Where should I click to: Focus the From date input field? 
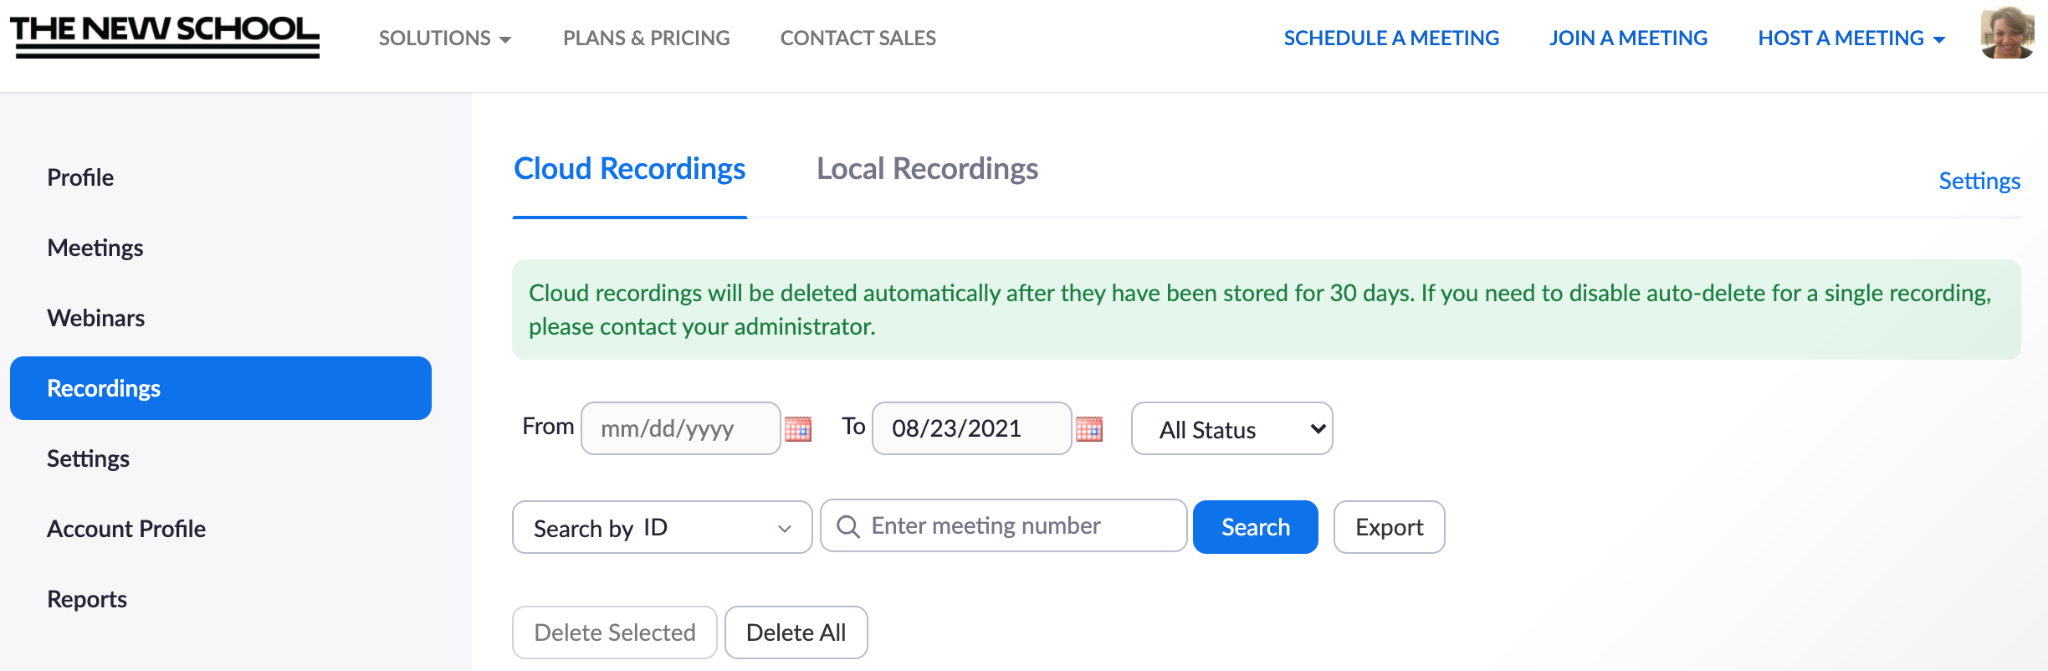coord(680,429)
